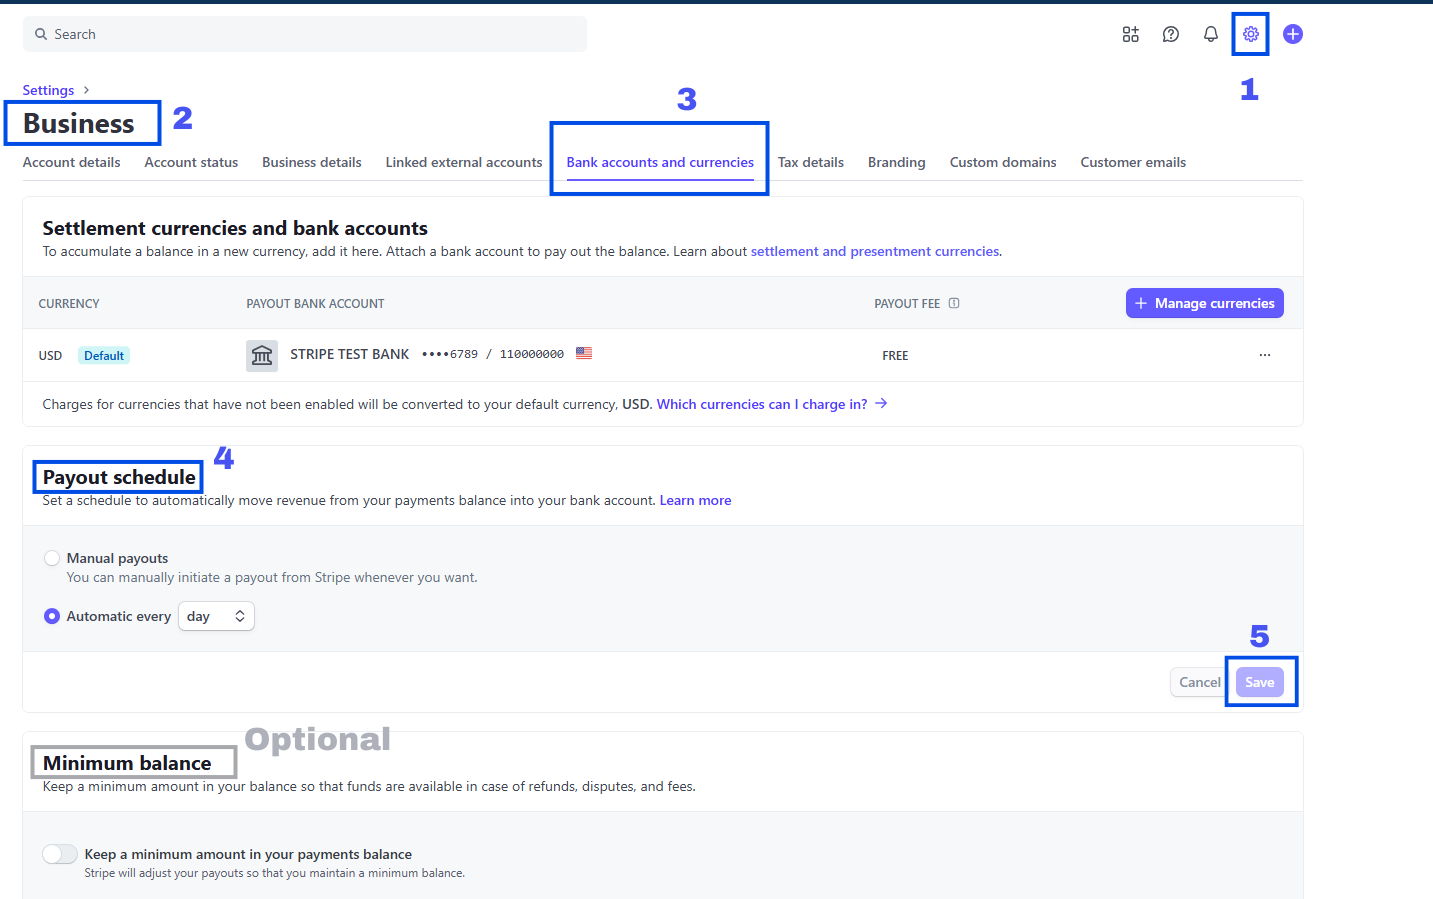
Task: Open the Branding tab
Action: click(896, 162)
